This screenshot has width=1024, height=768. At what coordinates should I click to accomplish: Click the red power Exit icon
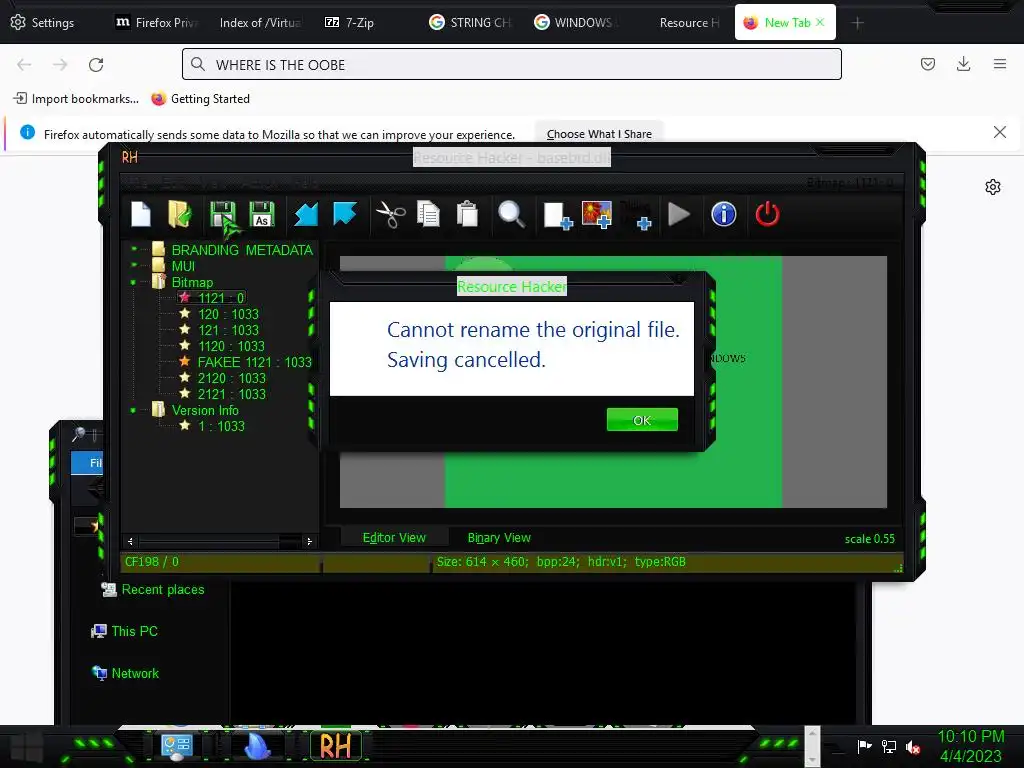(767, 214)
